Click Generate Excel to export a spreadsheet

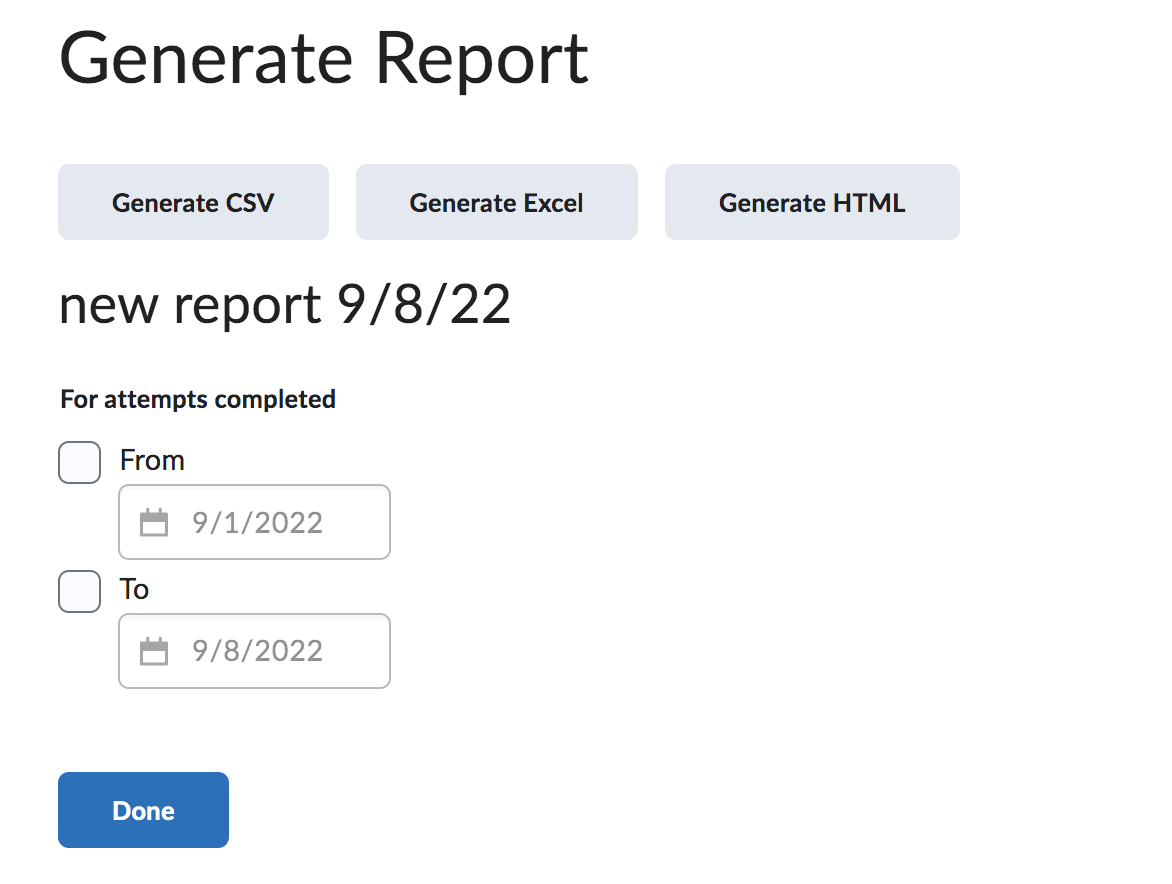coord(496,202)
